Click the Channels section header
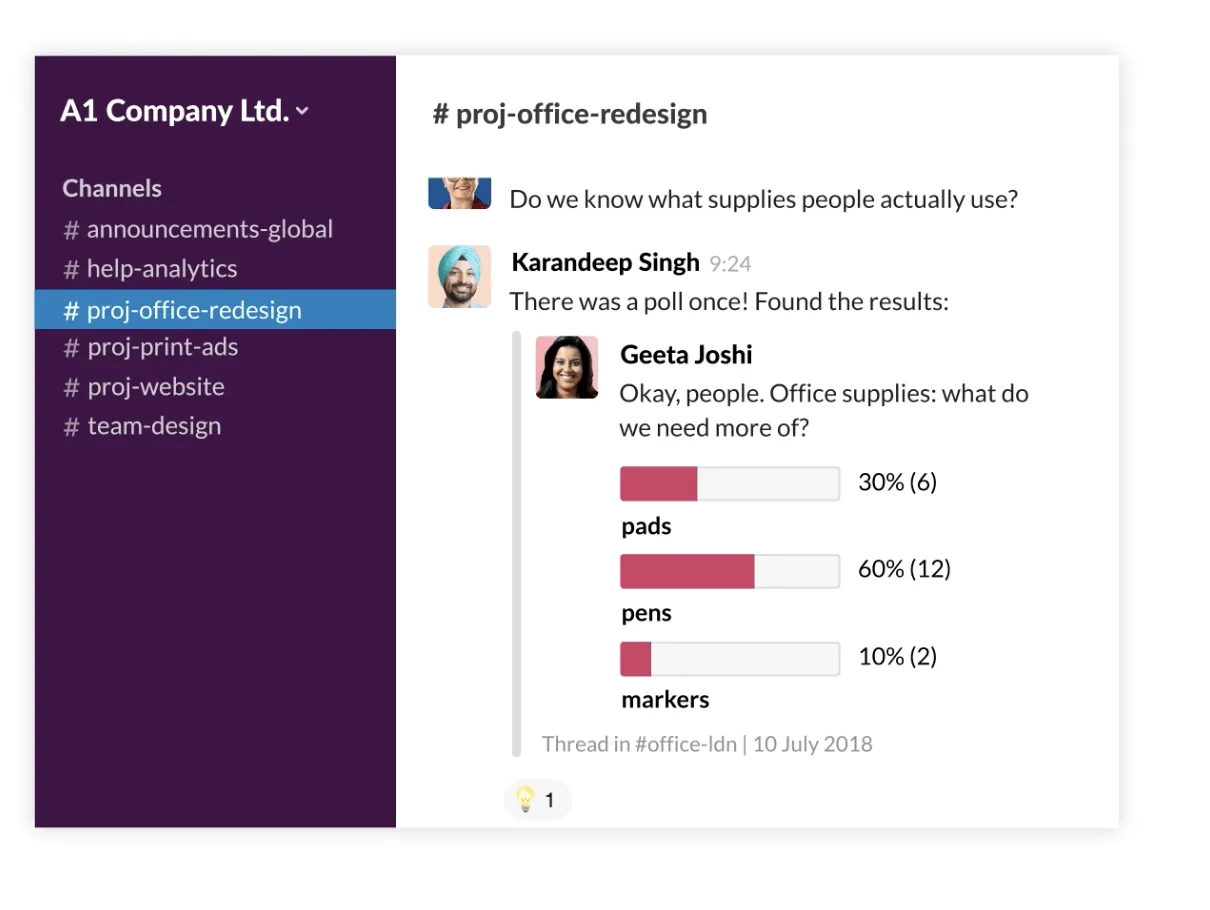 click(112, 188)
